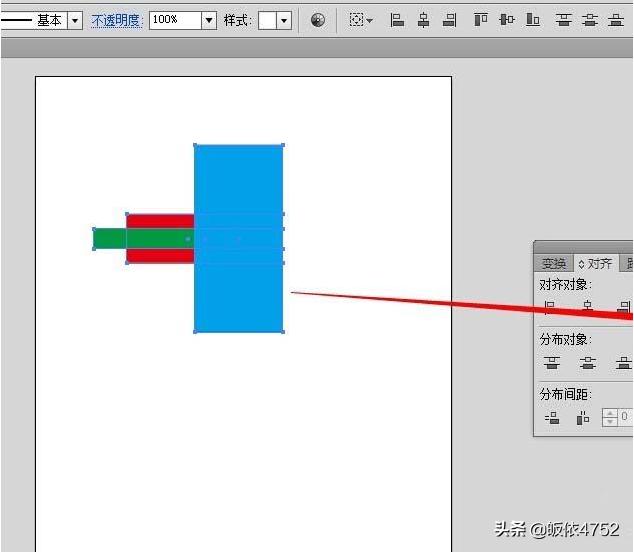Click vertical align top icon in top toolbar
The width and height of the screenshot is (634, 552).
pyautogui.click(x=481, y=19)
